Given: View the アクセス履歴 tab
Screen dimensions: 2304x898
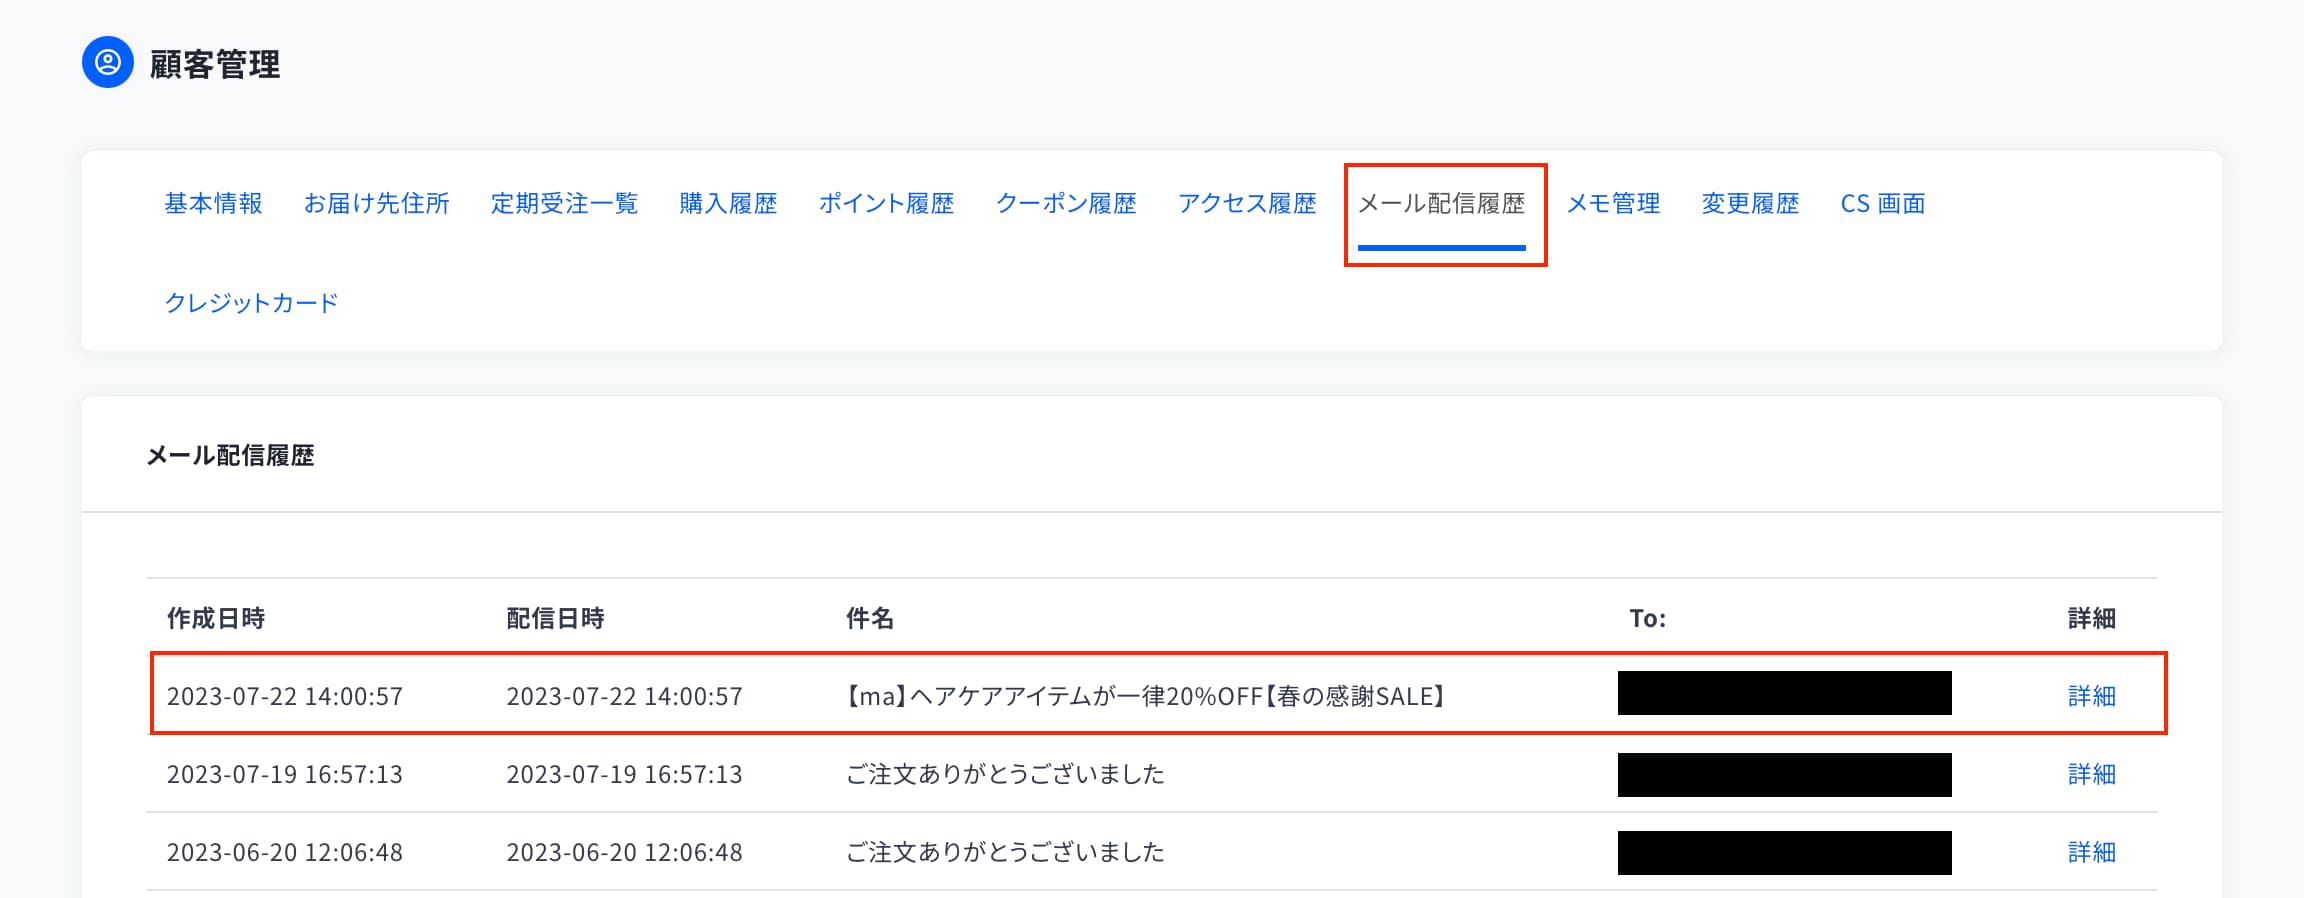Looking at the screenshot, I should (1247, 204).
